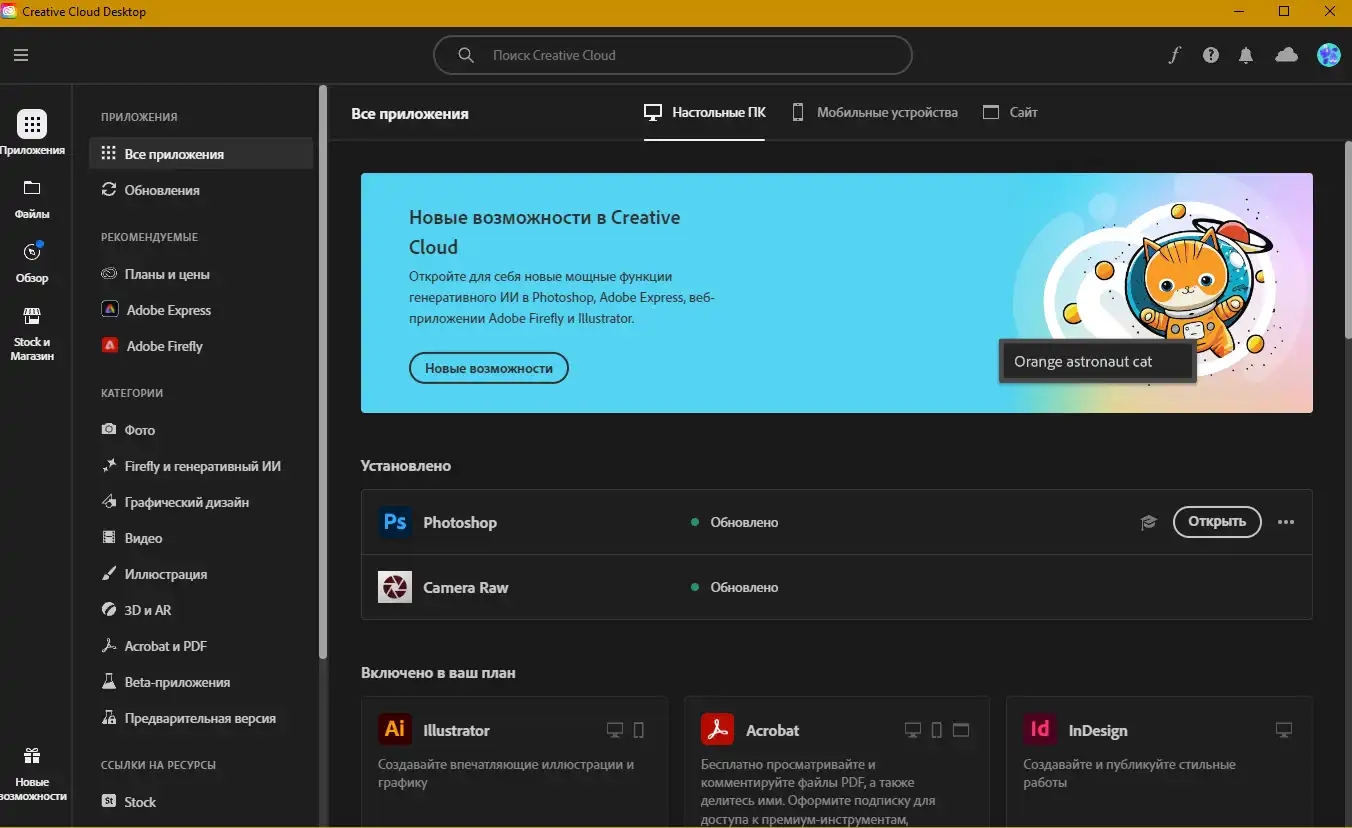Click the Illustrator Ai icon
Viewport: 1352px width, 828px height.
(395, 730)
